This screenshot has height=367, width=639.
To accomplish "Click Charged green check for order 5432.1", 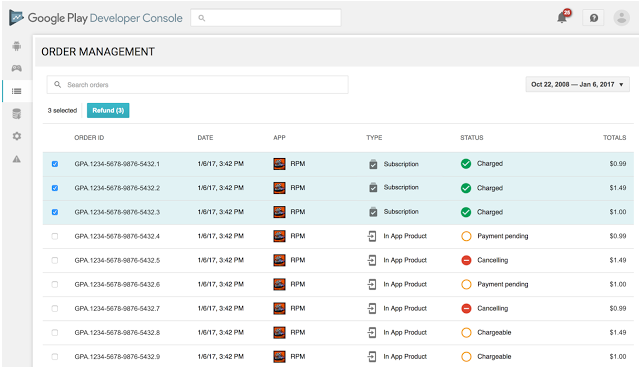I will click(x=466, y=164).
